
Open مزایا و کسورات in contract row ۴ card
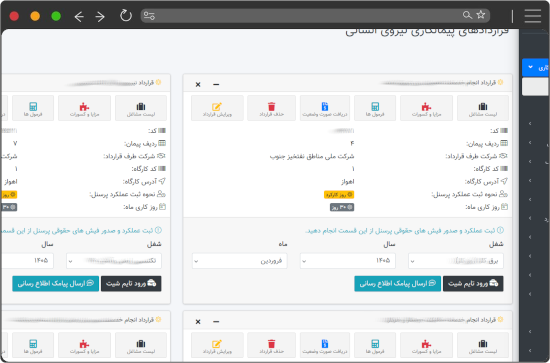point(426,108)
